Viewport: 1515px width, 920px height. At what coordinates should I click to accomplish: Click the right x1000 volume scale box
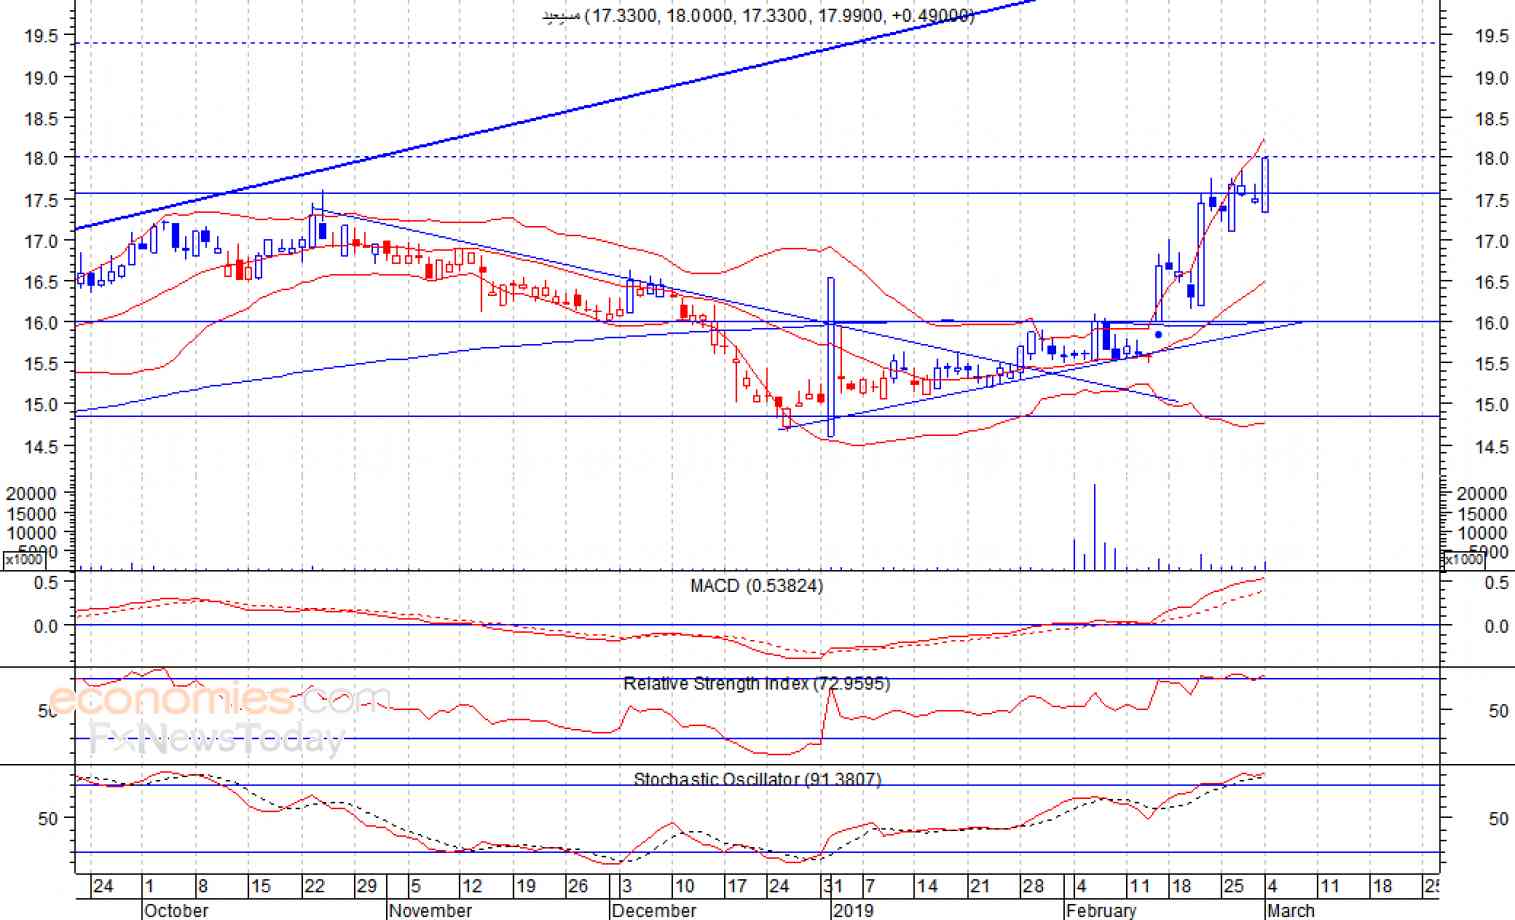pos(1463,560)
